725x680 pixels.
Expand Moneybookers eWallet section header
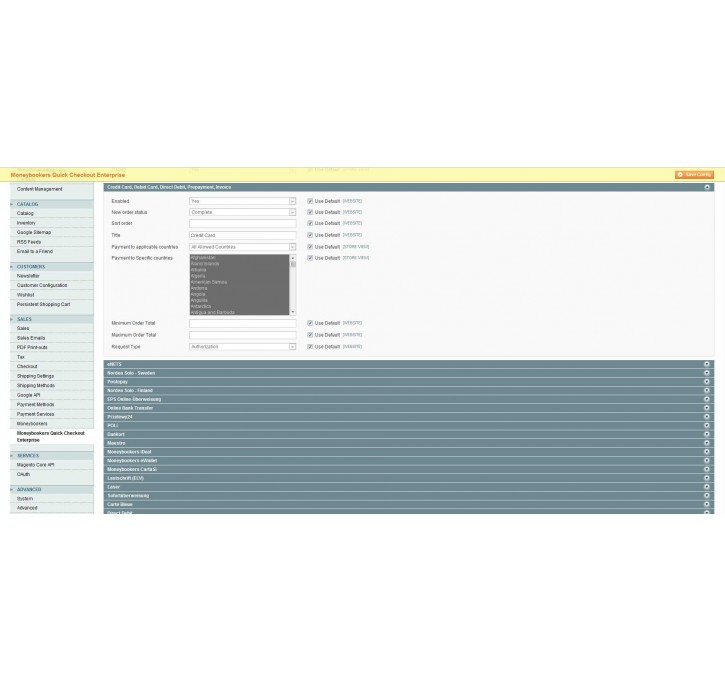[408, 461]
